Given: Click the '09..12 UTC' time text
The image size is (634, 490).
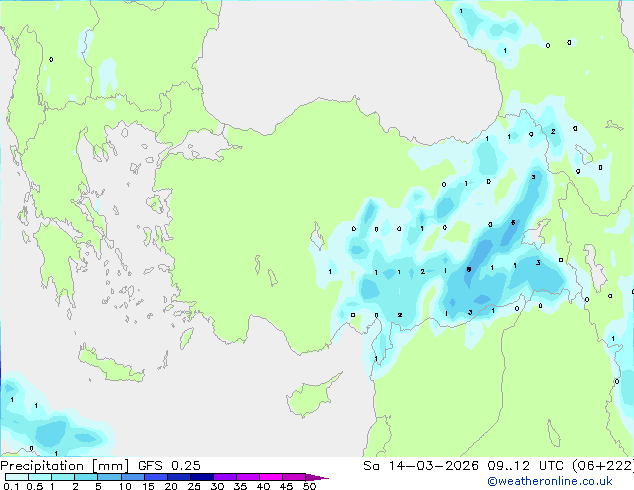Looking at the screenshot, I should [x=525, y=466].
